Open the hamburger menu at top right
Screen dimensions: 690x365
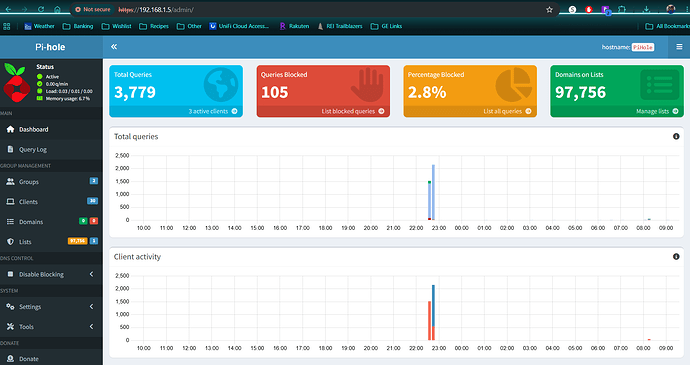pos(679,47)
